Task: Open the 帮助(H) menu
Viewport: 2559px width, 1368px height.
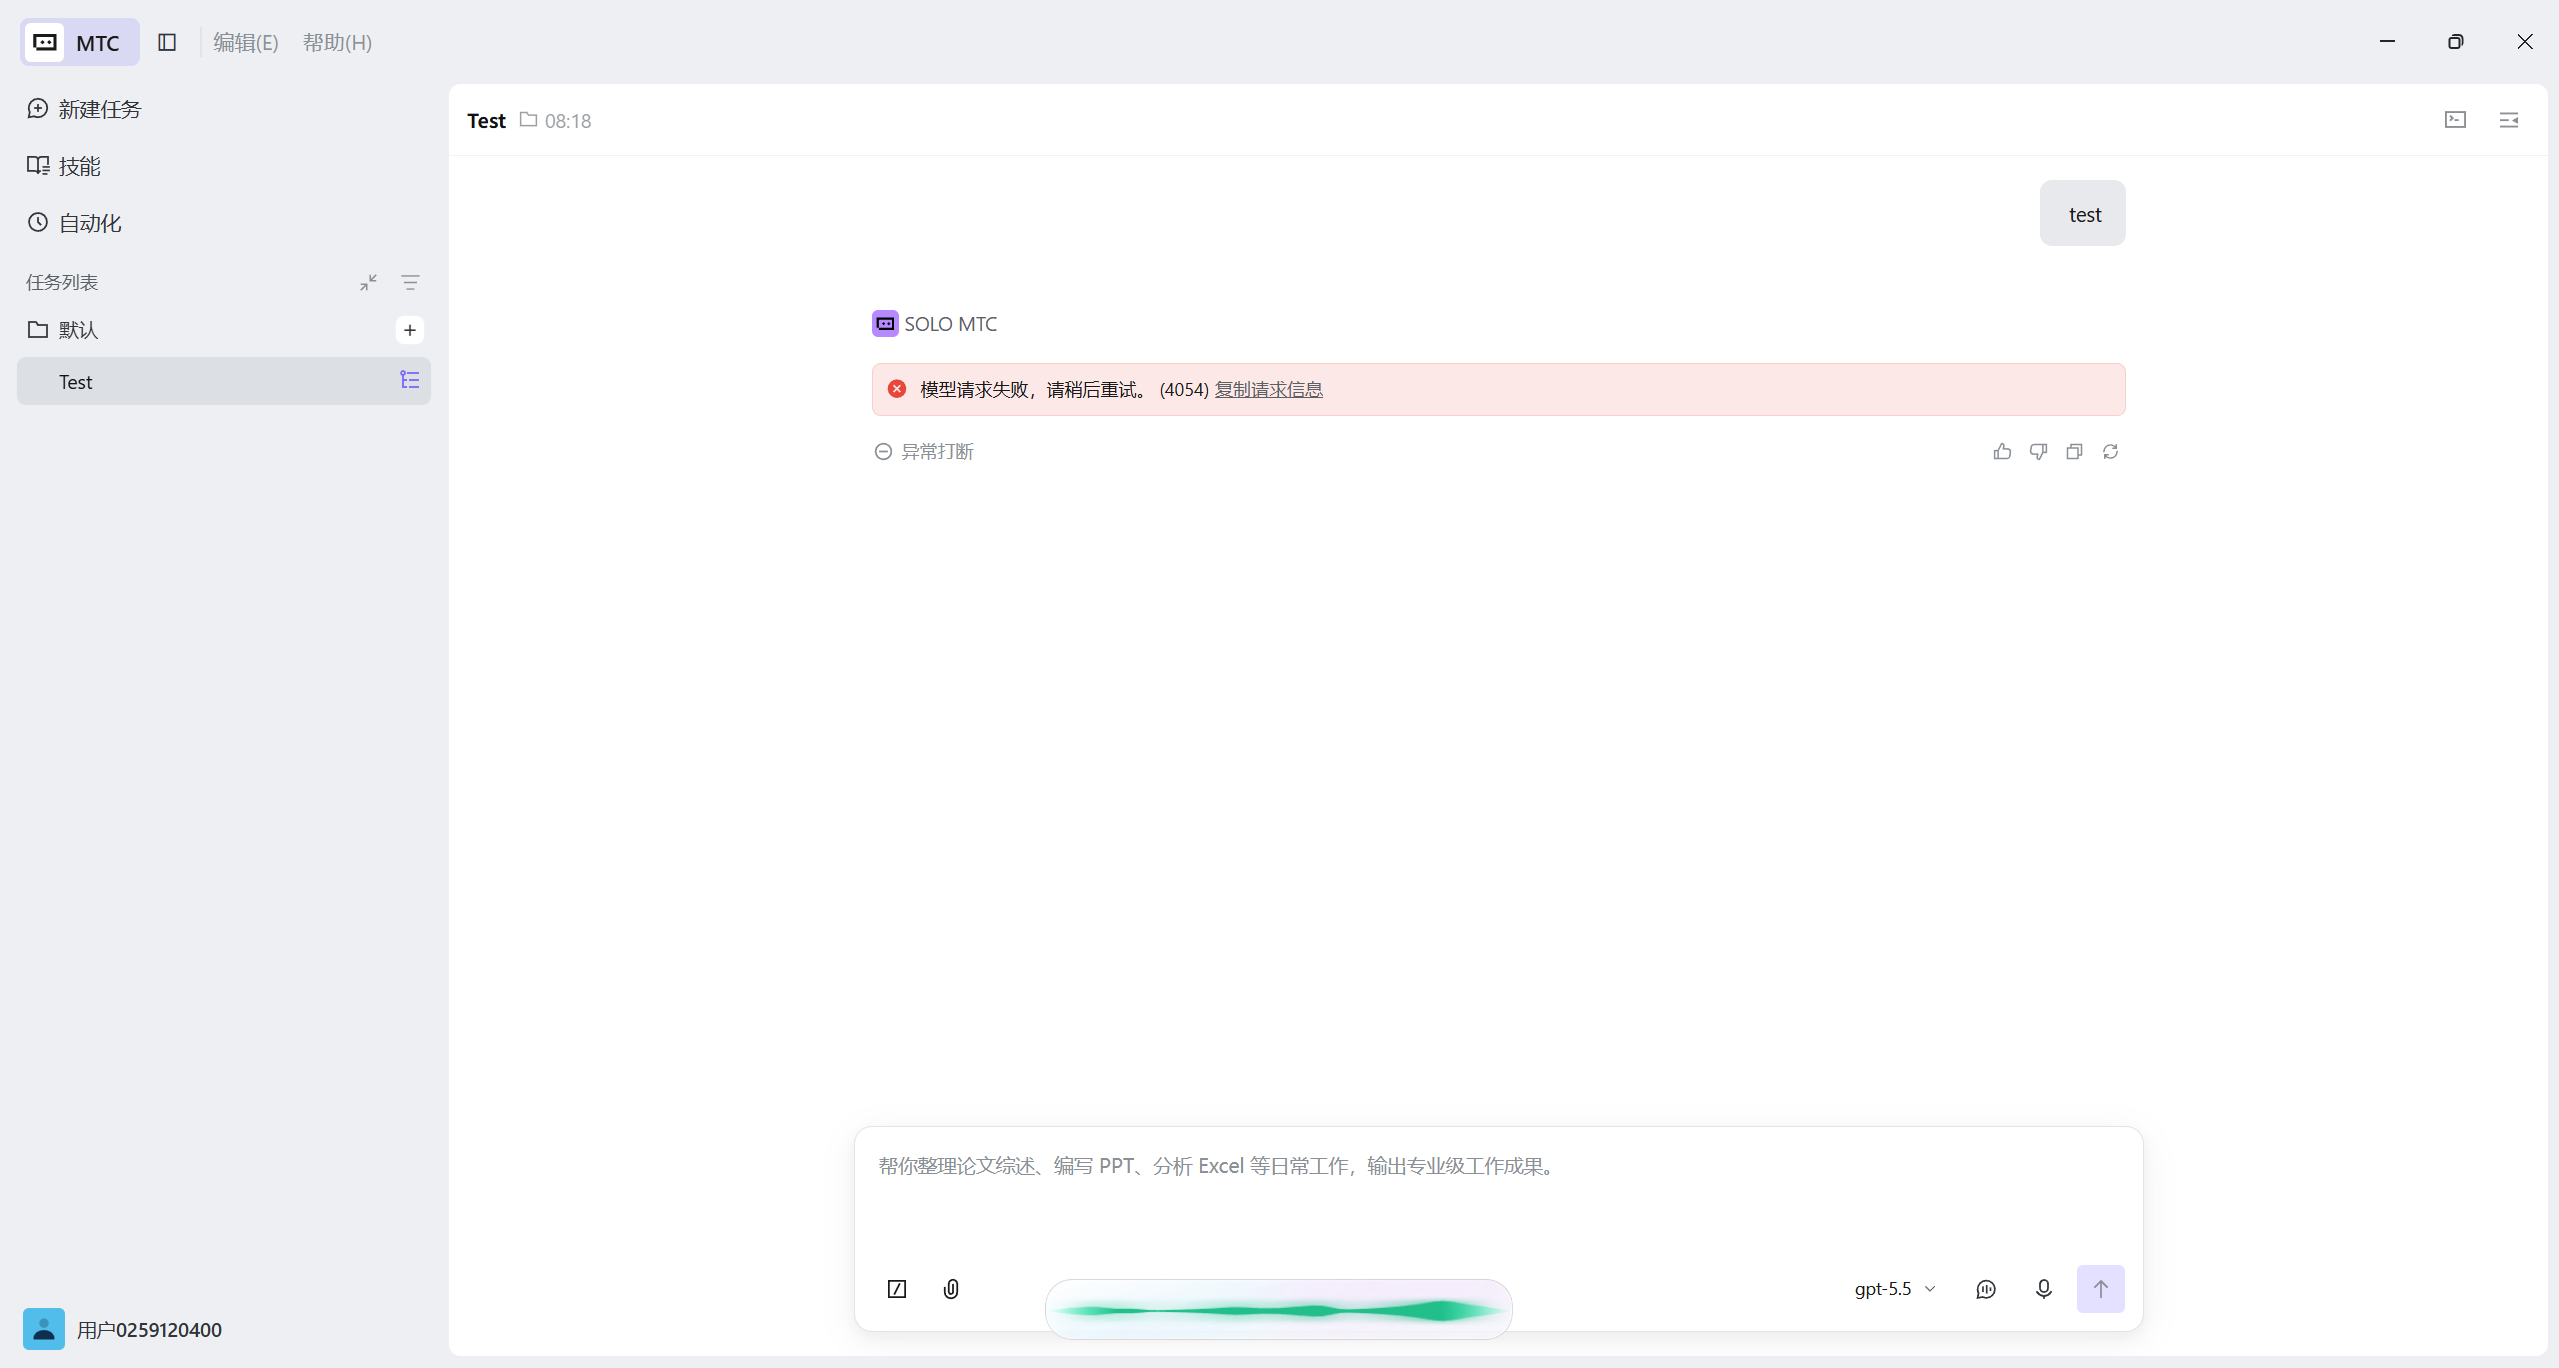Action: click(337, 42)
